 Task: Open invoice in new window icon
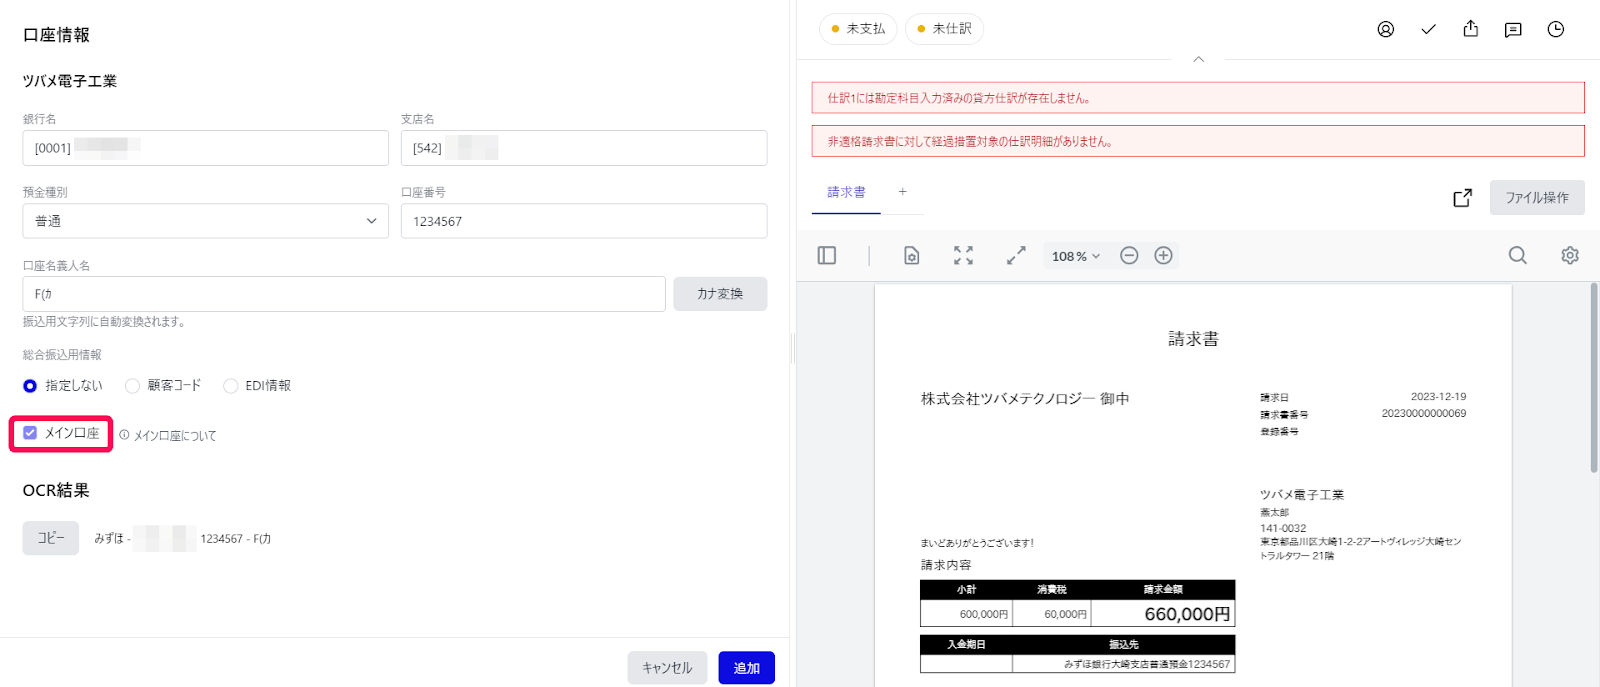[x=1462, y=198]
